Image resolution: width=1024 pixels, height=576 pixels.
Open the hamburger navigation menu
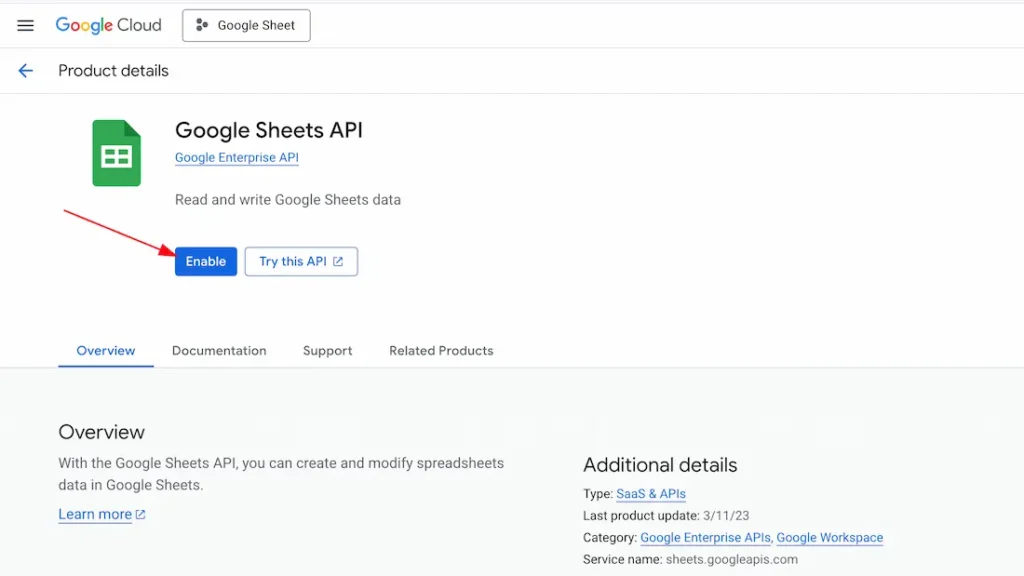click(x=26, y=26)
